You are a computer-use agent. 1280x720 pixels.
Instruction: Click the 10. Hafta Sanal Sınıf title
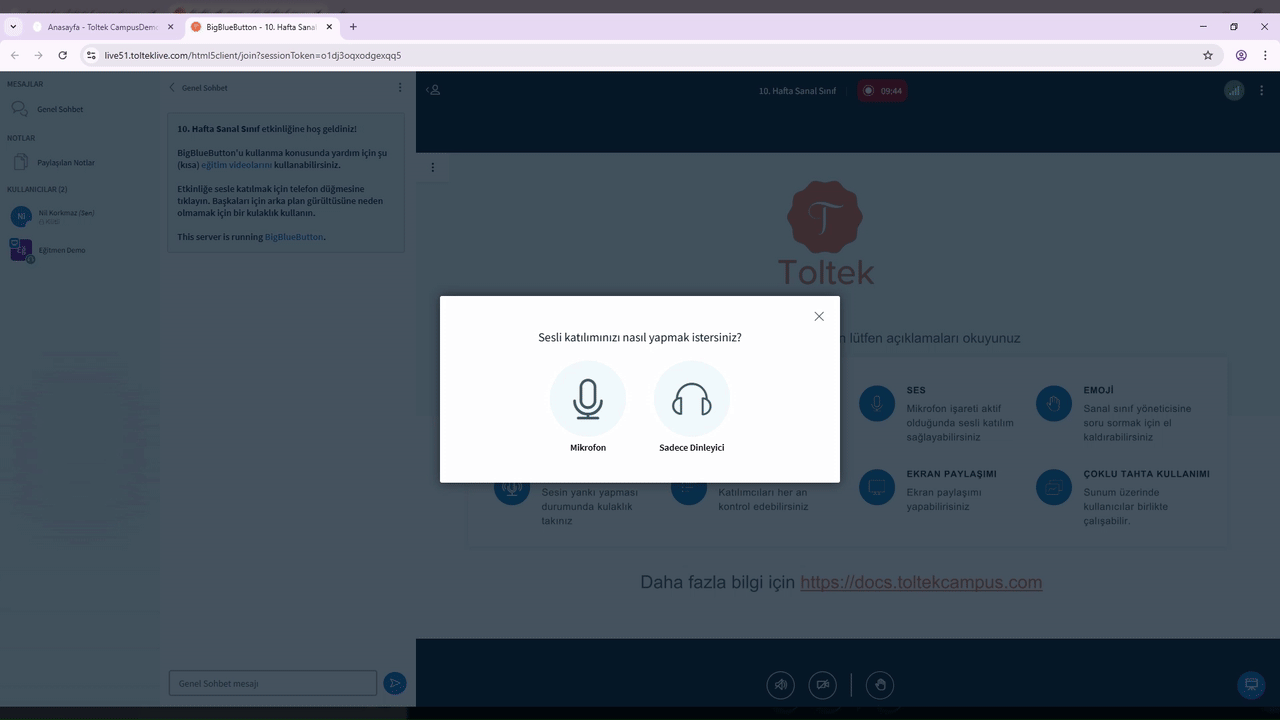click(797, 91)
